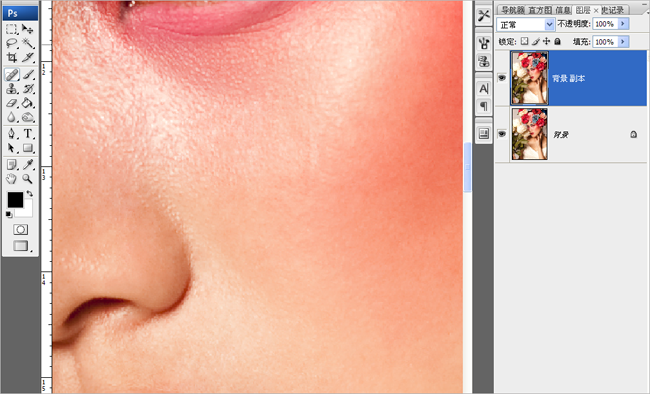The height and width of the screenshot is (394, 650).
Task: Select the Healing Brush tool
Action: pos(12,75)
